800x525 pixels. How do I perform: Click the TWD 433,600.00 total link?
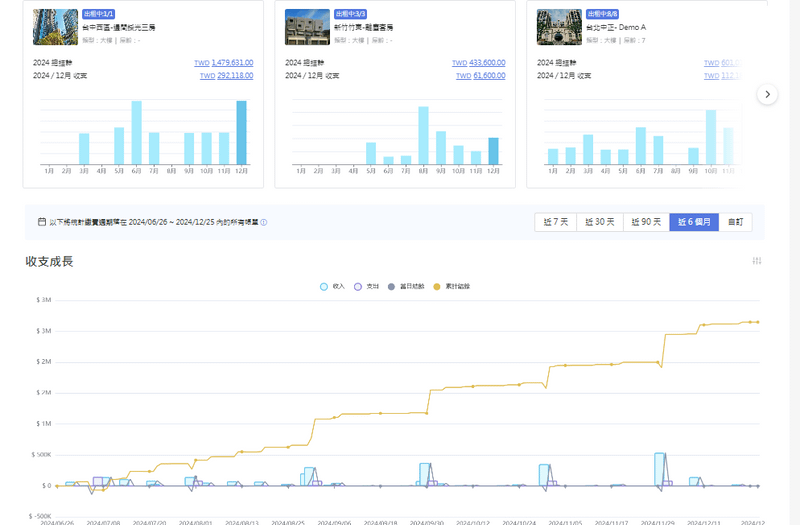479,62
